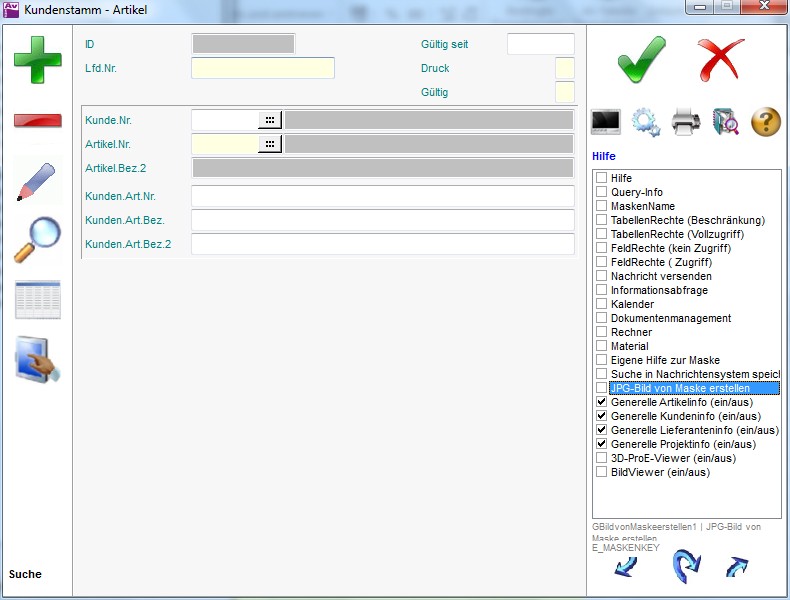Click the gear settings icon

pos(647,122)
